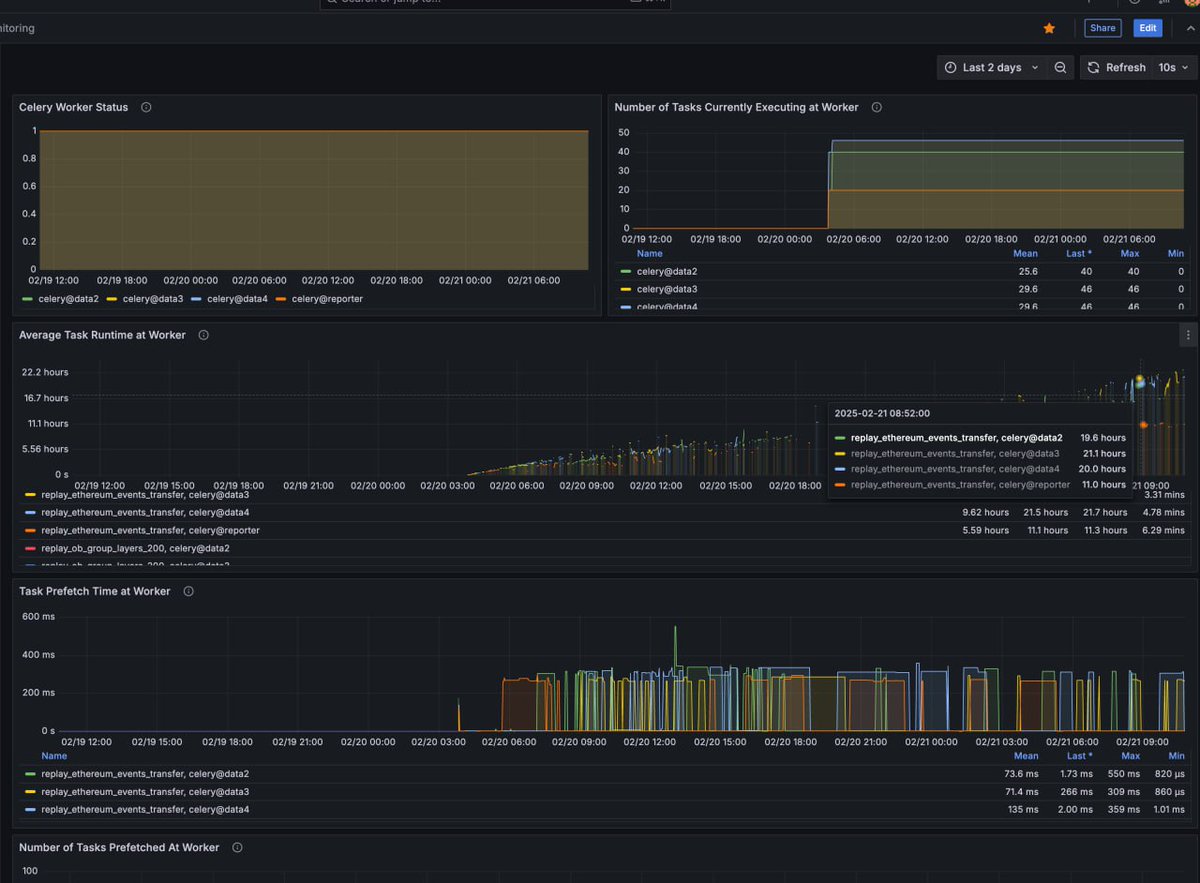
Task: Sort Task Prefetch Time table by Mean
Action: coord(1026,756)
